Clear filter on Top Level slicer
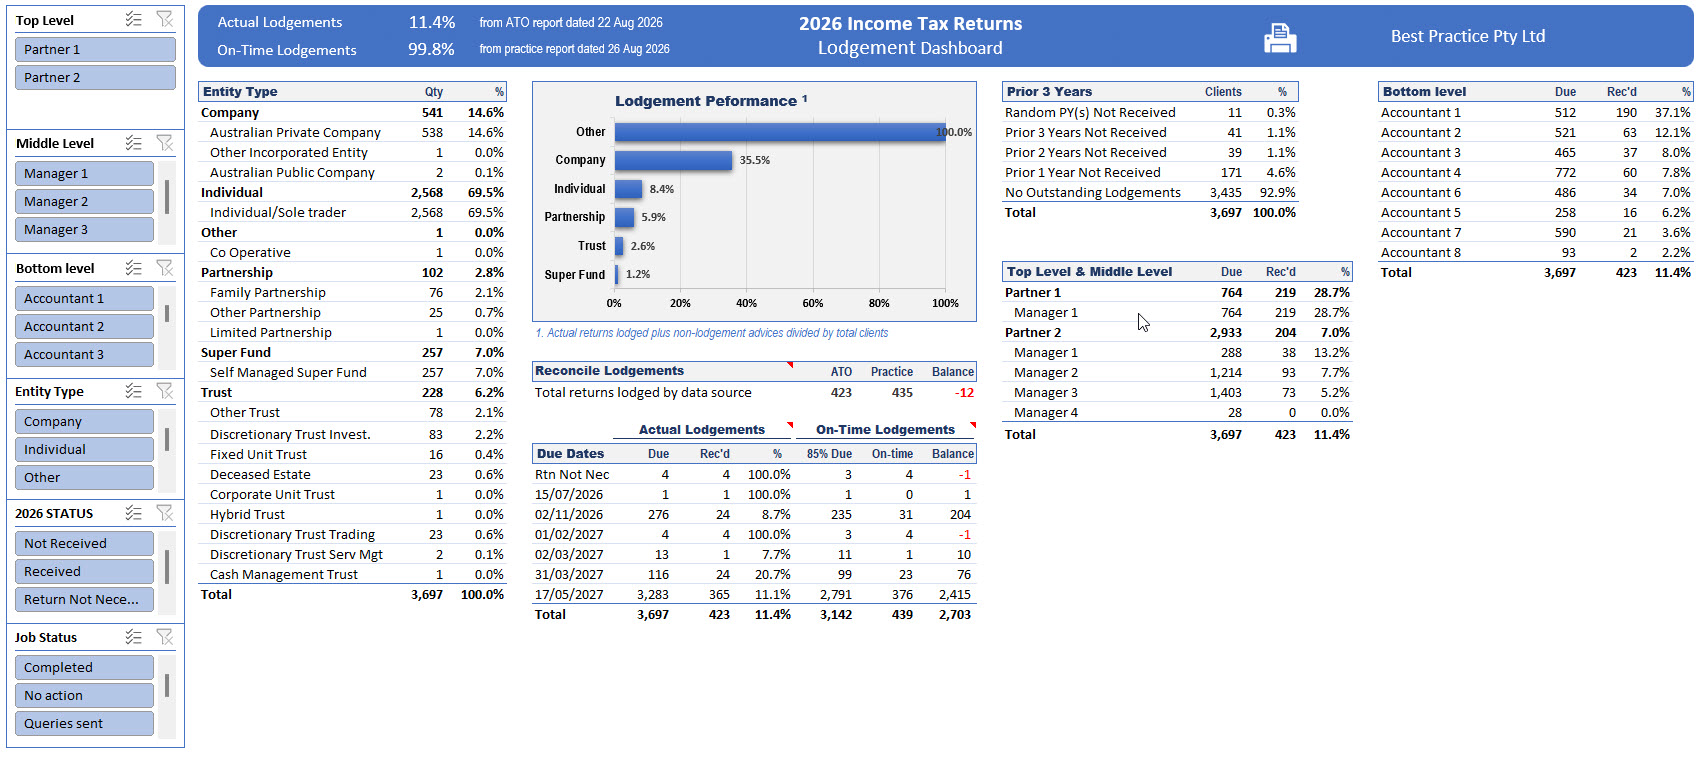1700x758 pixels. (165, 19)
